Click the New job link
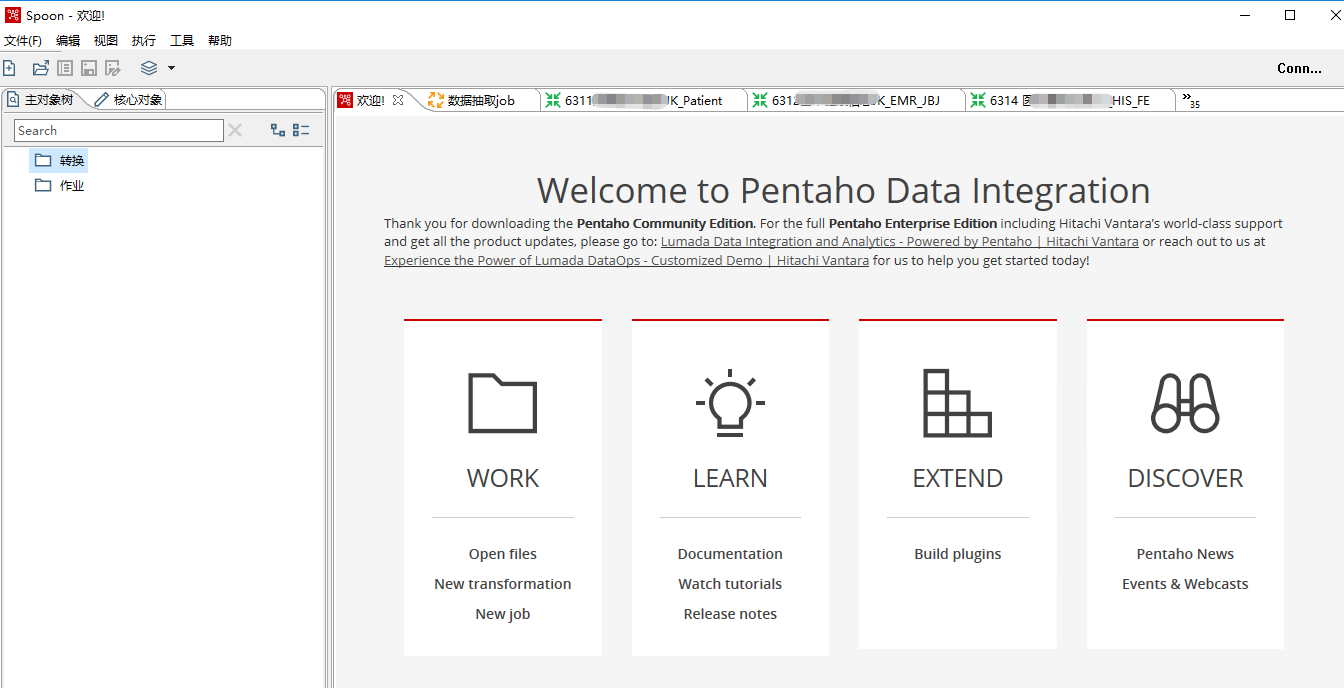 coord(503,614)
